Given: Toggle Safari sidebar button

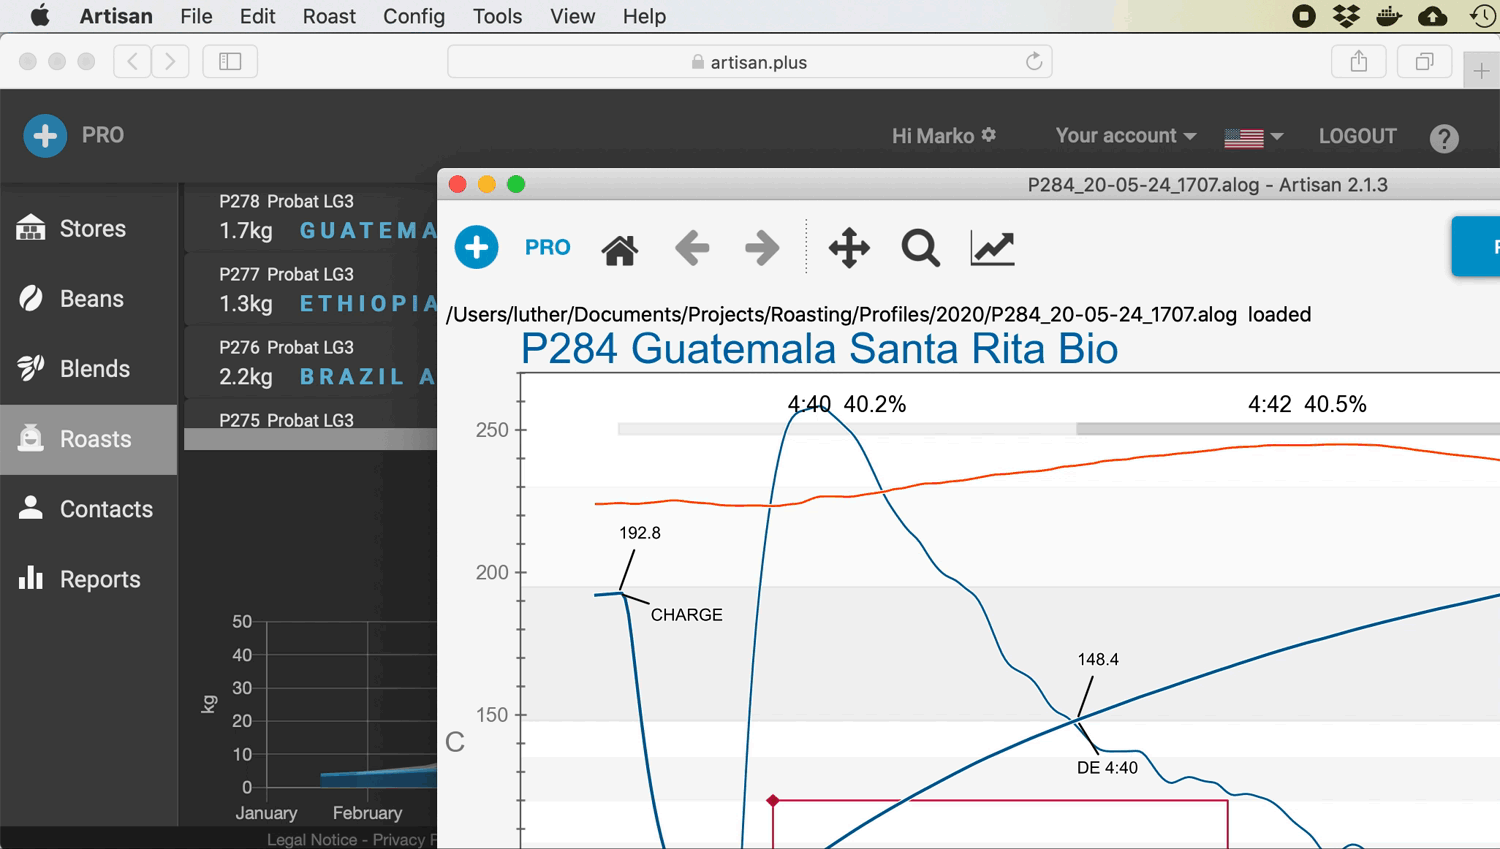Looking at the screenshot, I should tap(230, 62).
